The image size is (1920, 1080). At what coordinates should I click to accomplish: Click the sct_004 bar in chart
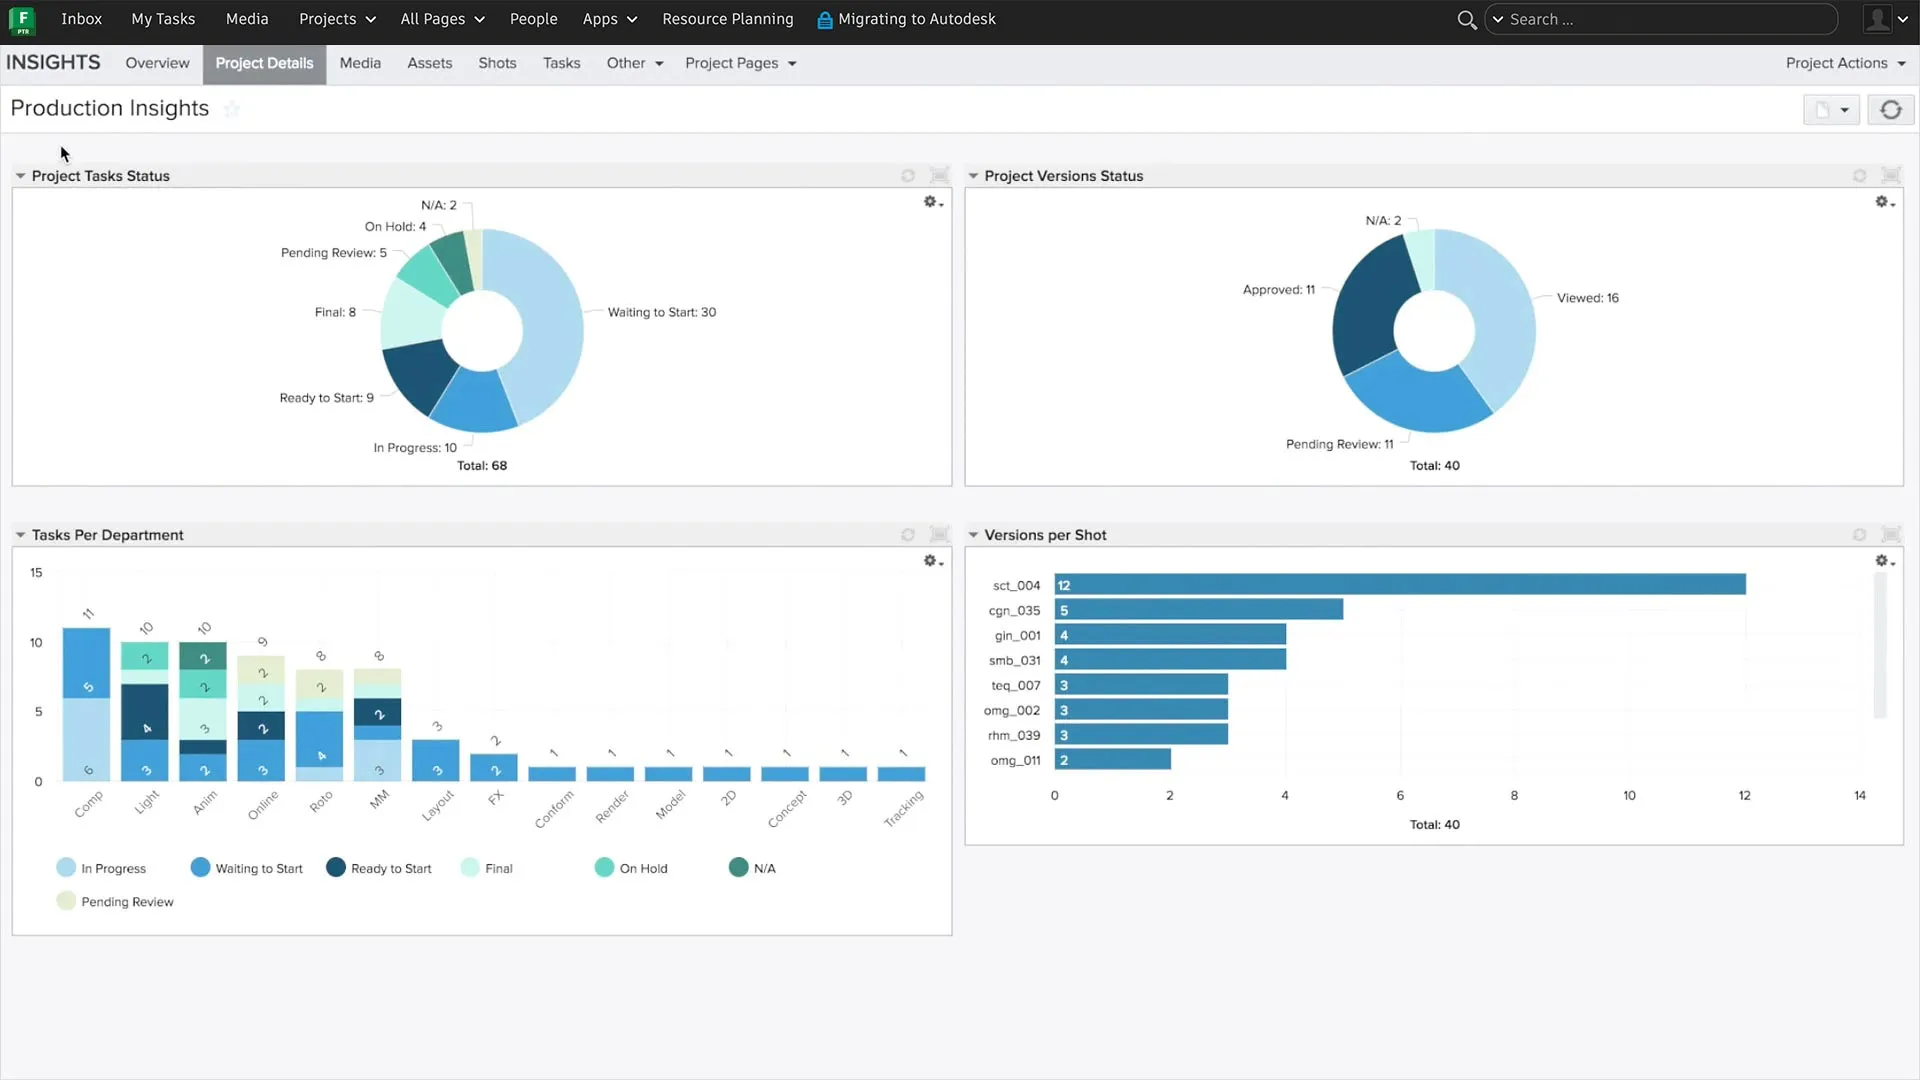[1400, 585]
